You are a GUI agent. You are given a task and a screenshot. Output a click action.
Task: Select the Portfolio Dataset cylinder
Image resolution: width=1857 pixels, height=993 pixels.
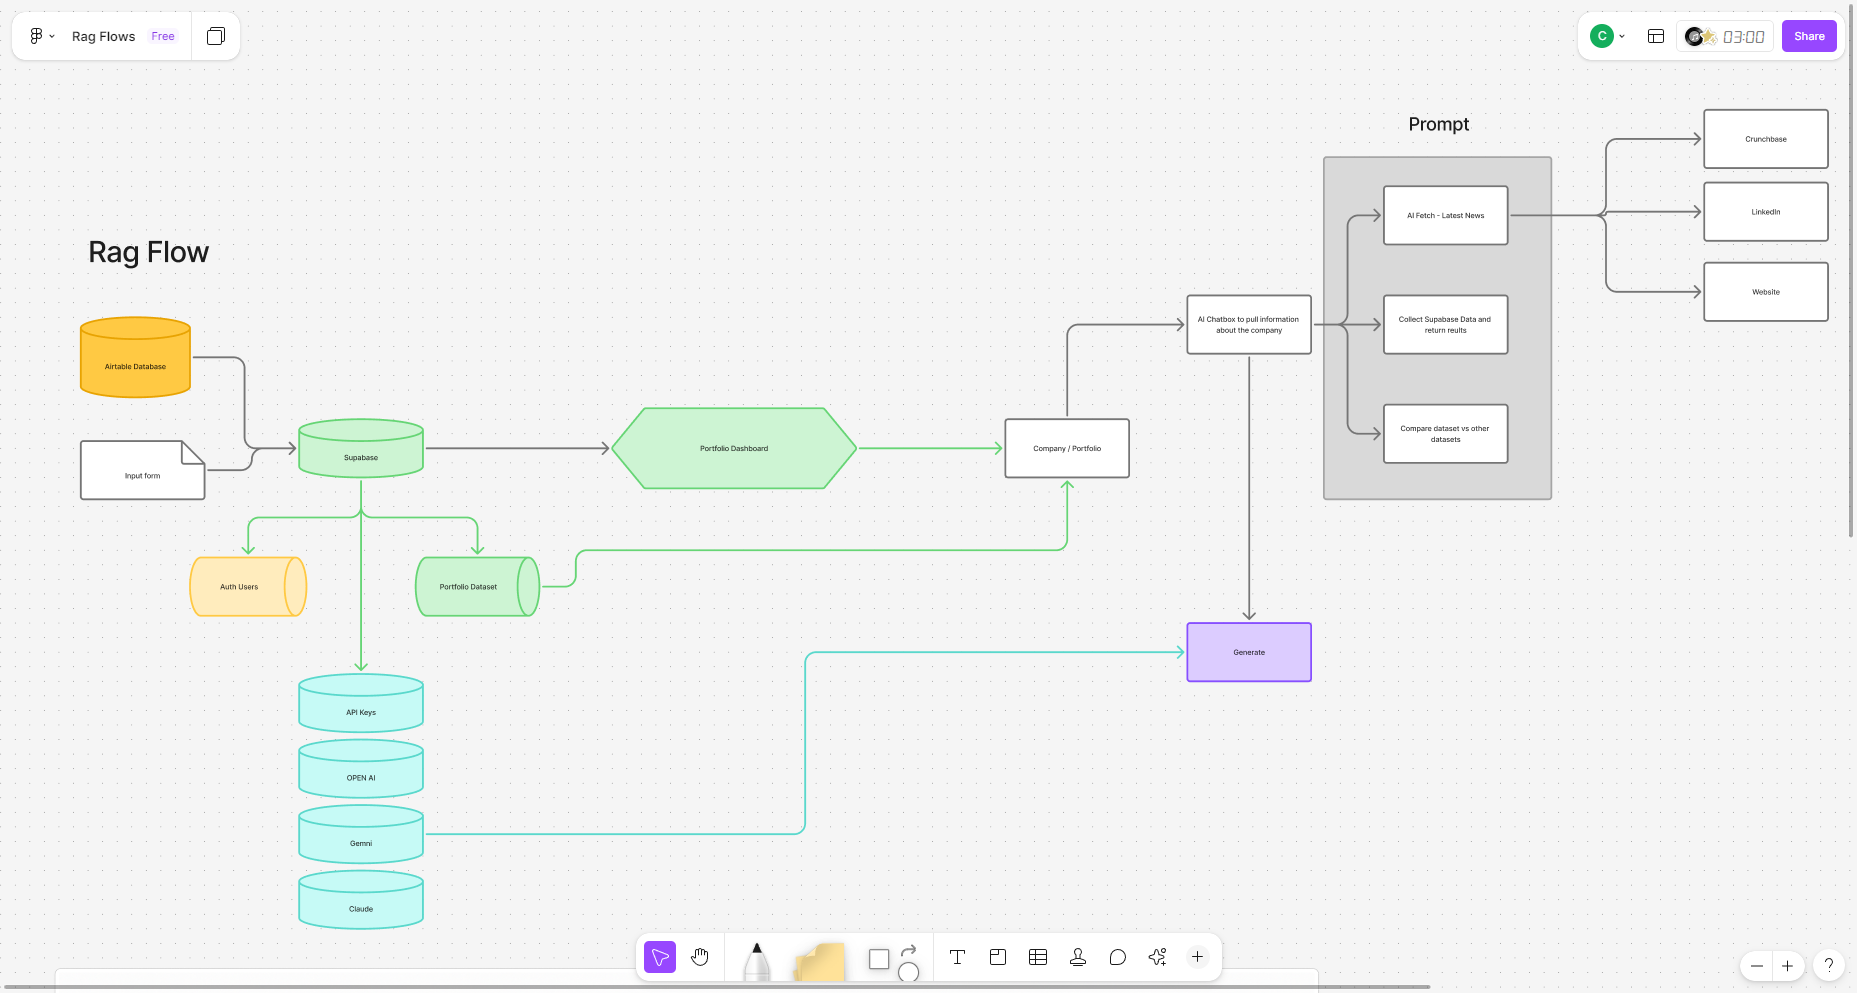pyautogui.click(x=477, y=586)
